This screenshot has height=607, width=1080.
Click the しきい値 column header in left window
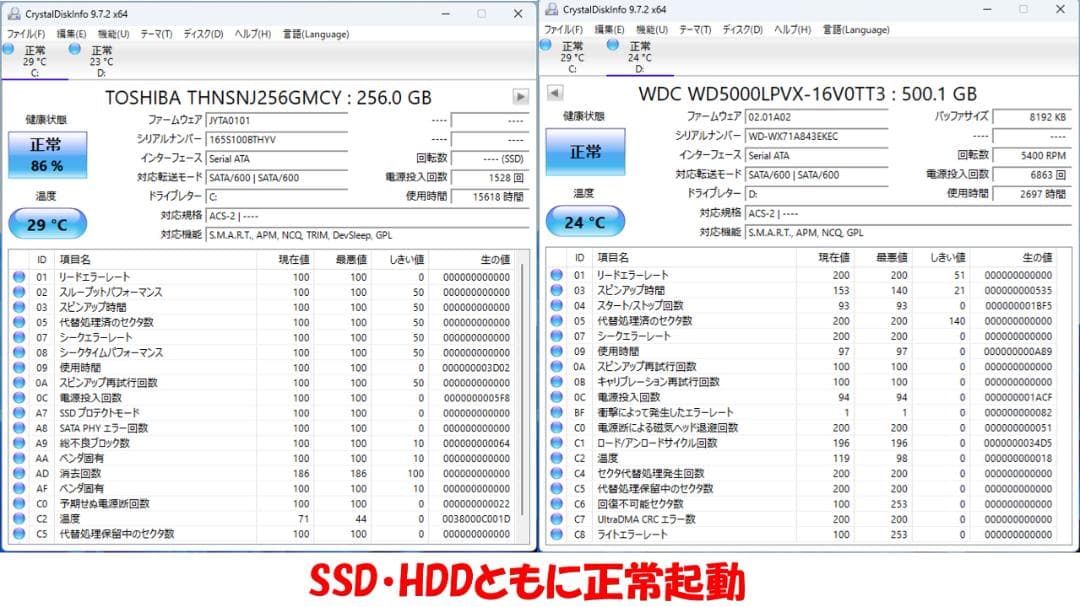[x=401, y=260]
